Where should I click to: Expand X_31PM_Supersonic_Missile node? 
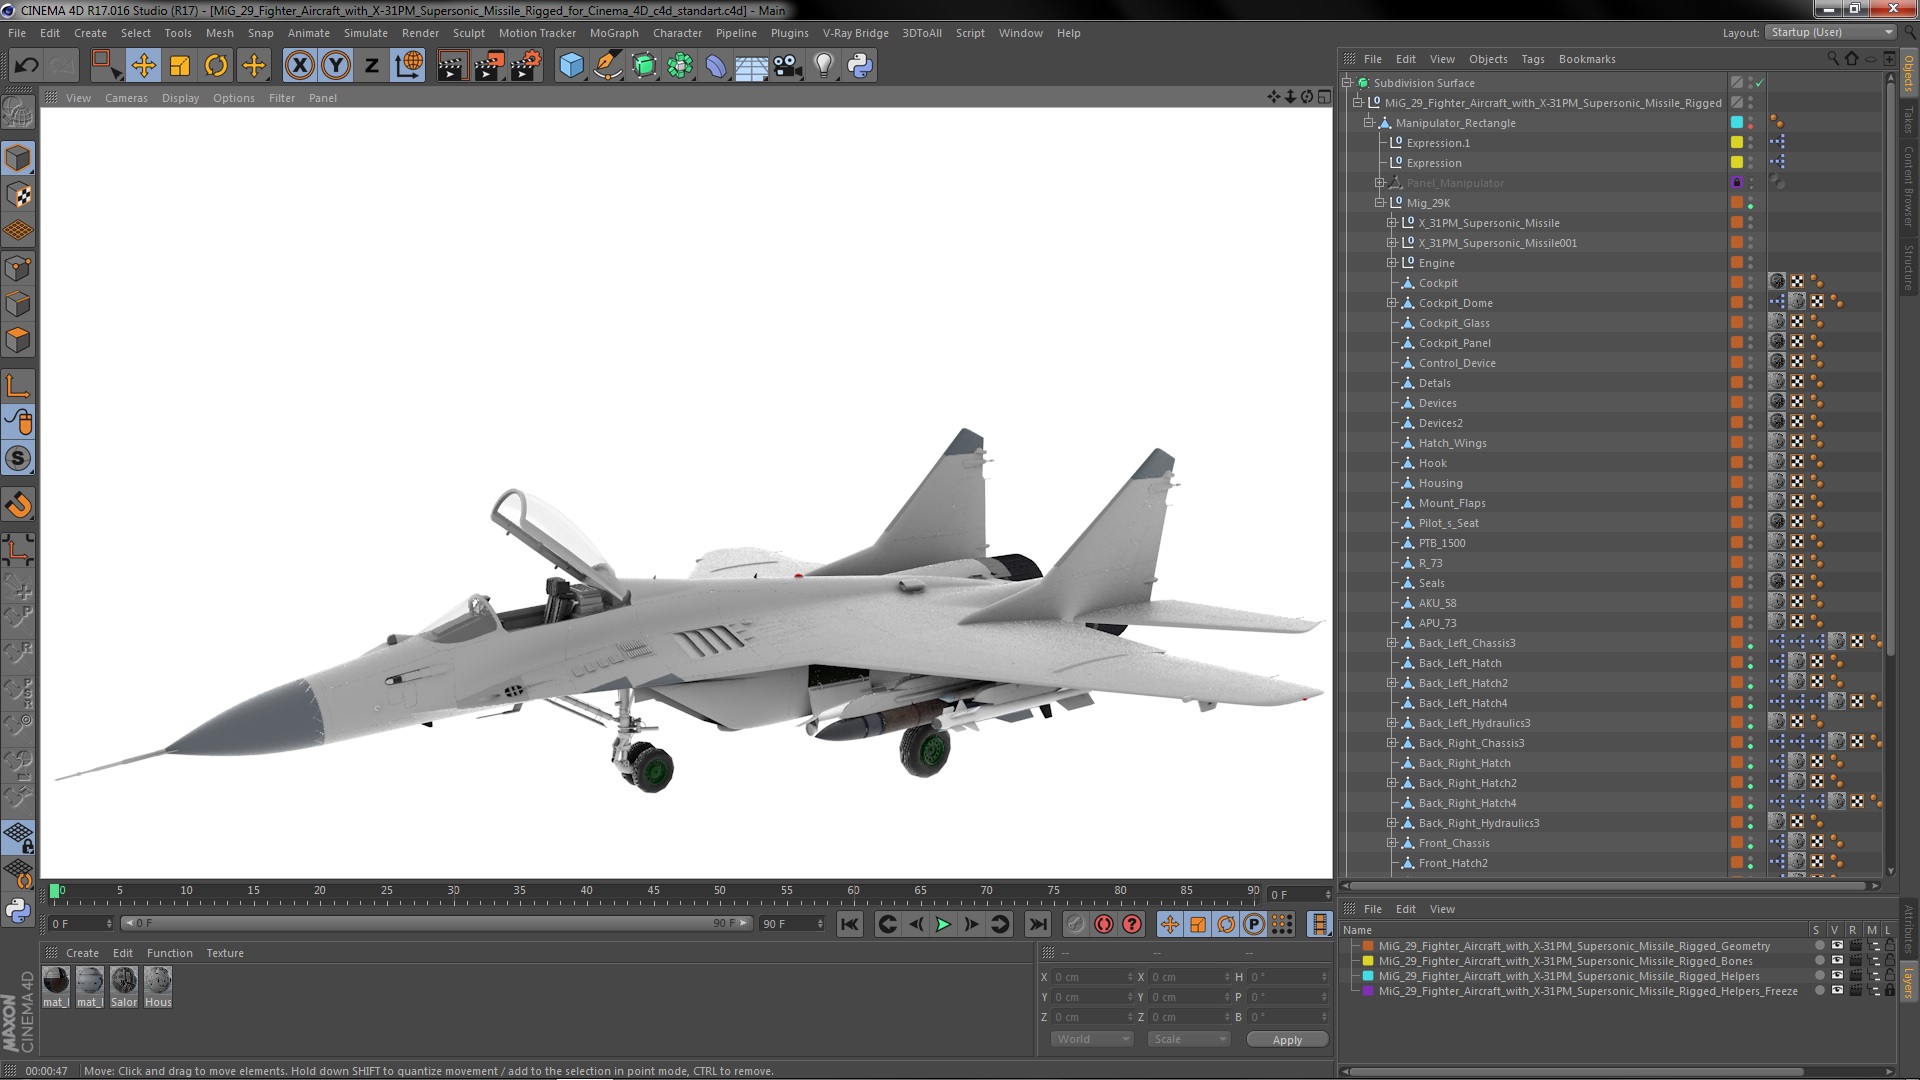1391,223
